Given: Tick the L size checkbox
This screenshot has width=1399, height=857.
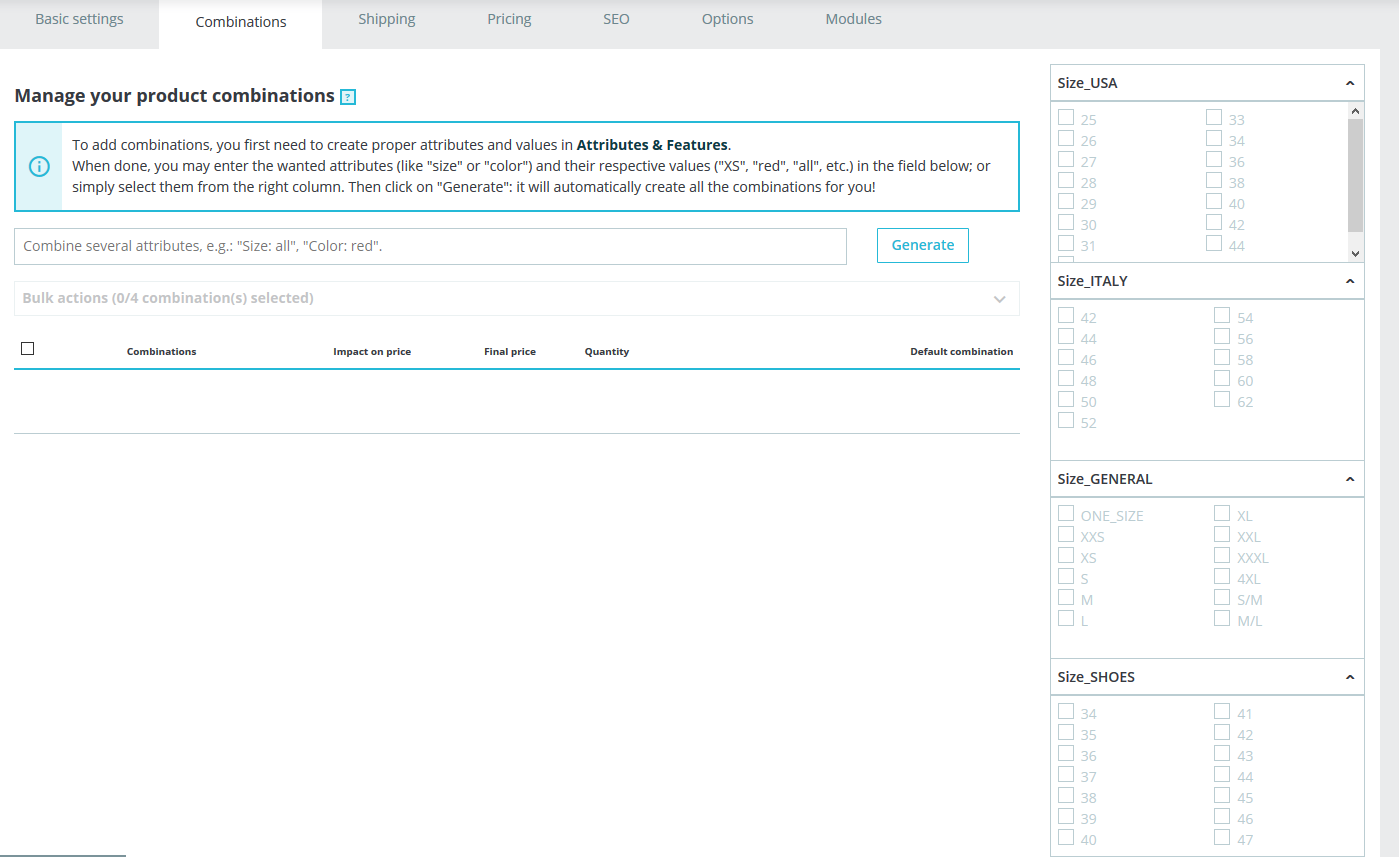Looking at the screenshot, I should [1066, 618].
